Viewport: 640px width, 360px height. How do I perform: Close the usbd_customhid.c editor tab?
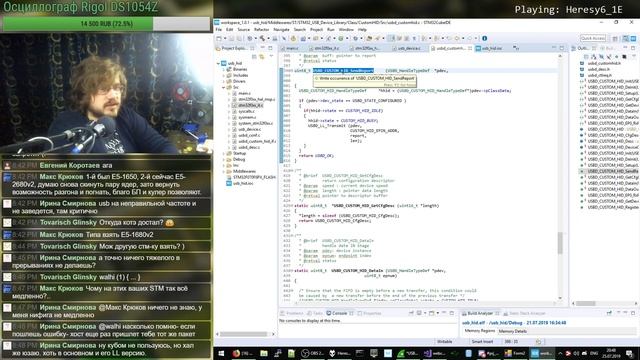tap(470, 48)
